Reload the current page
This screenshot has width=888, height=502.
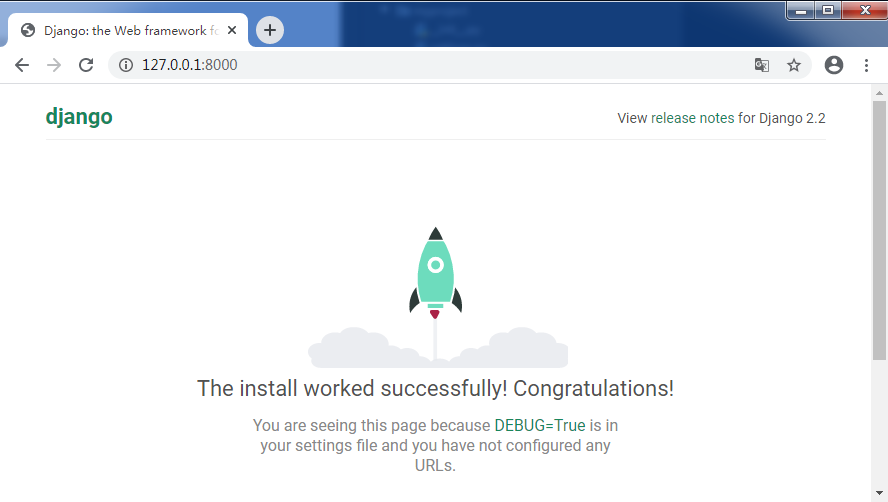tap(86, 65)
